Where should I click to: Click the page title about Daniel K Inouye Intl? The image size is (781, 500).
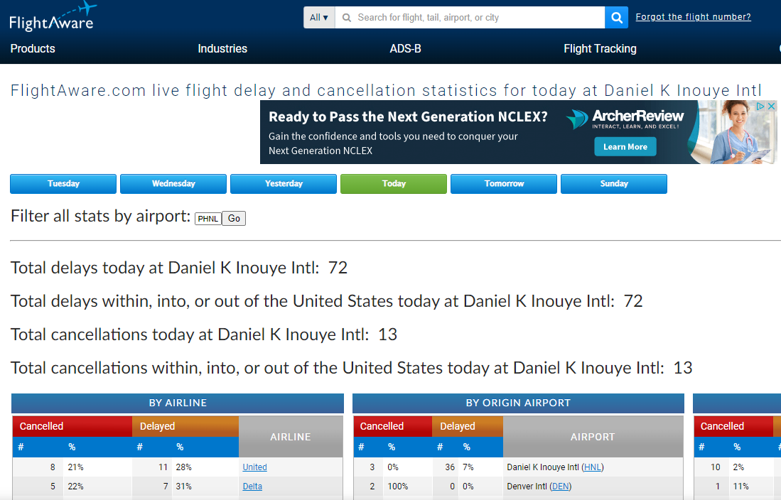click(x=386, y=91)
